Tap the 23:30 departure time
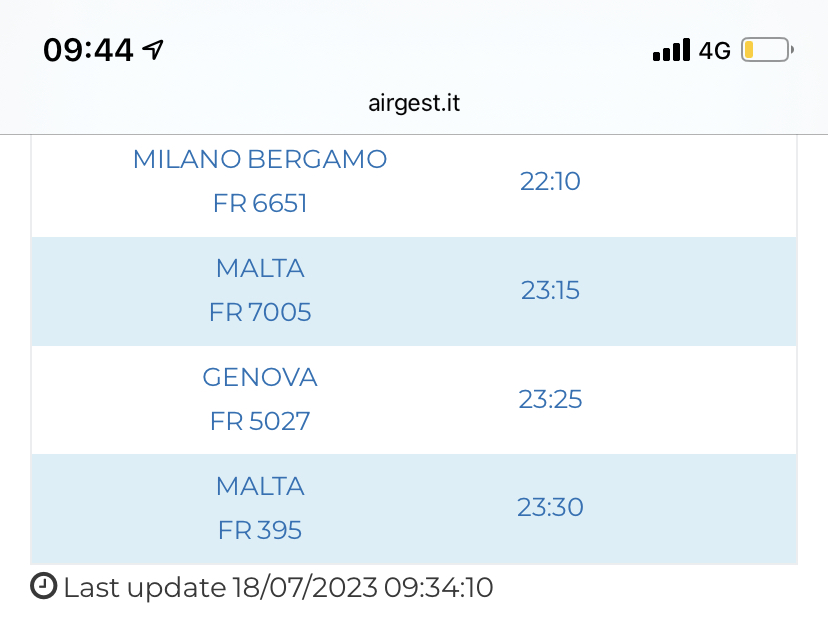Image resolution: width=828 pixels, height=628 pixels. coord(550,507)
